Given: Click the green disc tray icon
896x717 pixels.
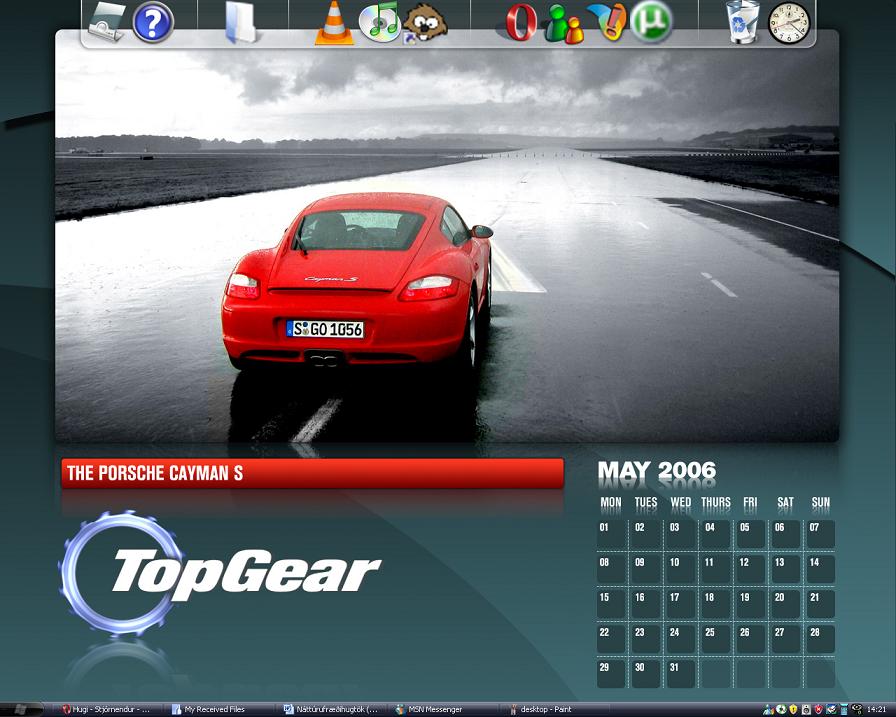Looking at the screenshot, I should coord(782,709).
